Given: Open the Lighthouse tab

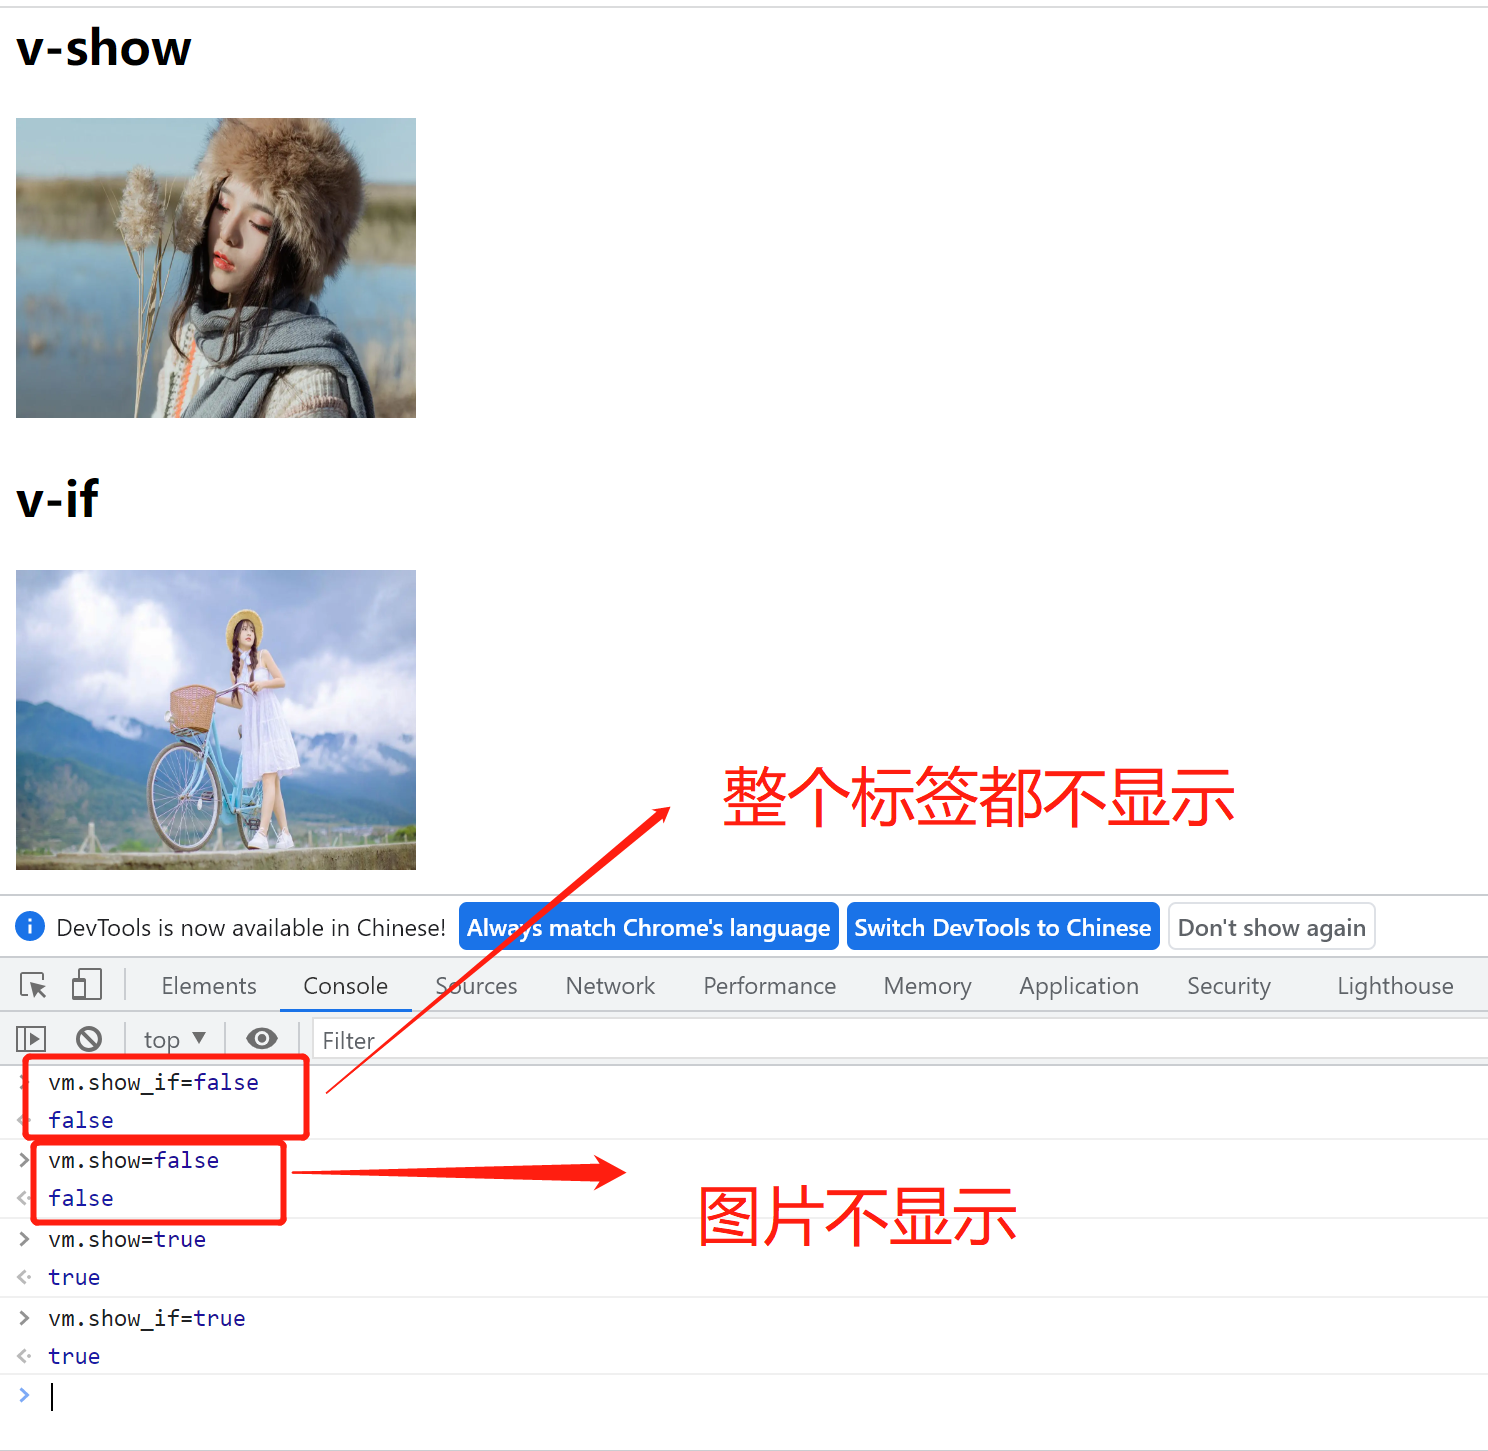Looking at the screenshot, I should click(x=1395, y=986).
